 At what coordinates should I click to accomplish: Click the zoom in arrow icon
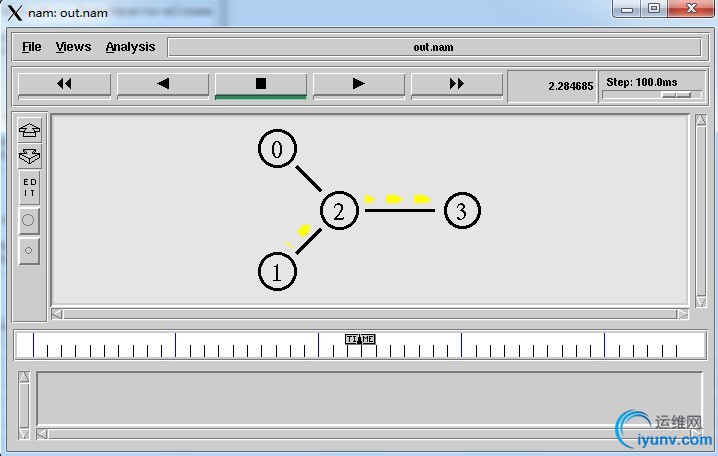coord(29,130)
